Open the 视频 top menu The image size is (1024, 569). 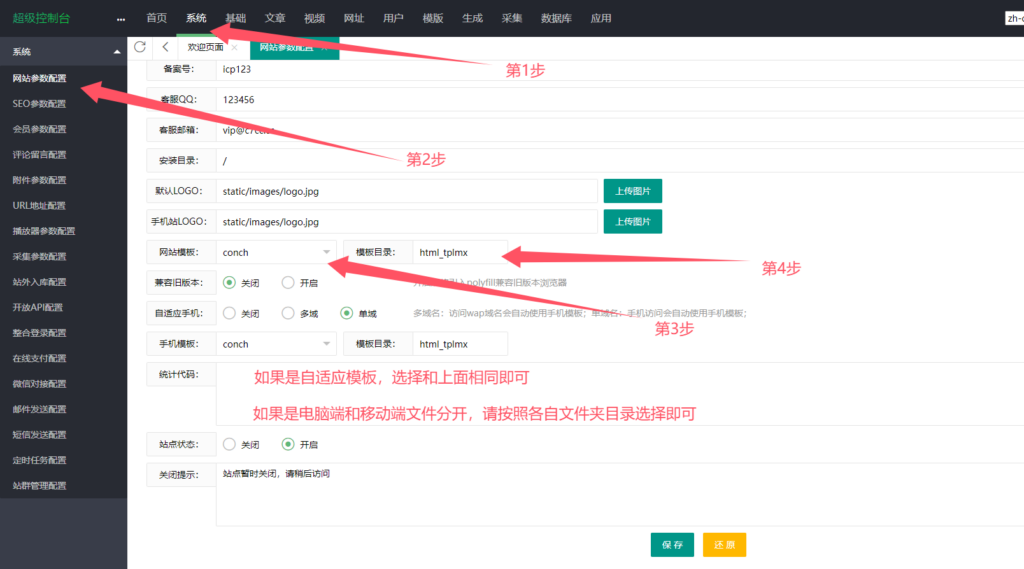(314, 18)
